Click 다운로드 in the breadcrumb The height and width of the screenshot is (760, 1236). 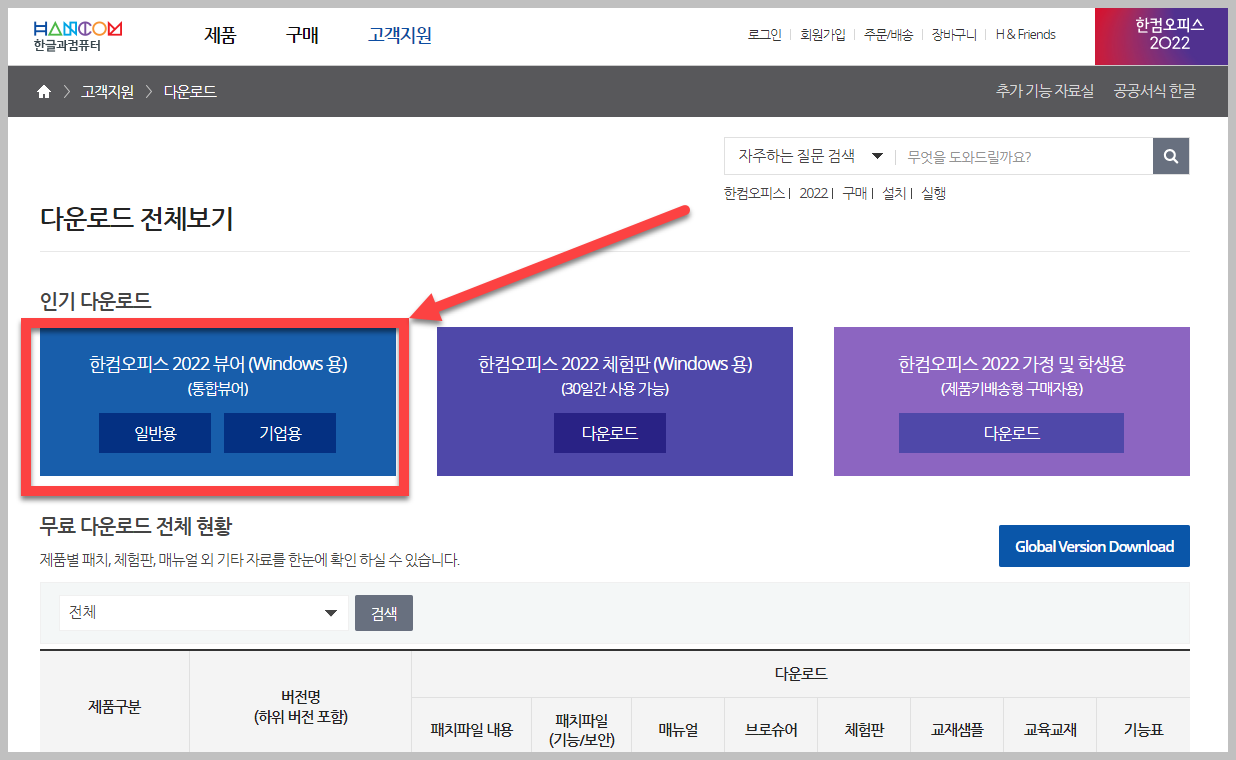190,92
